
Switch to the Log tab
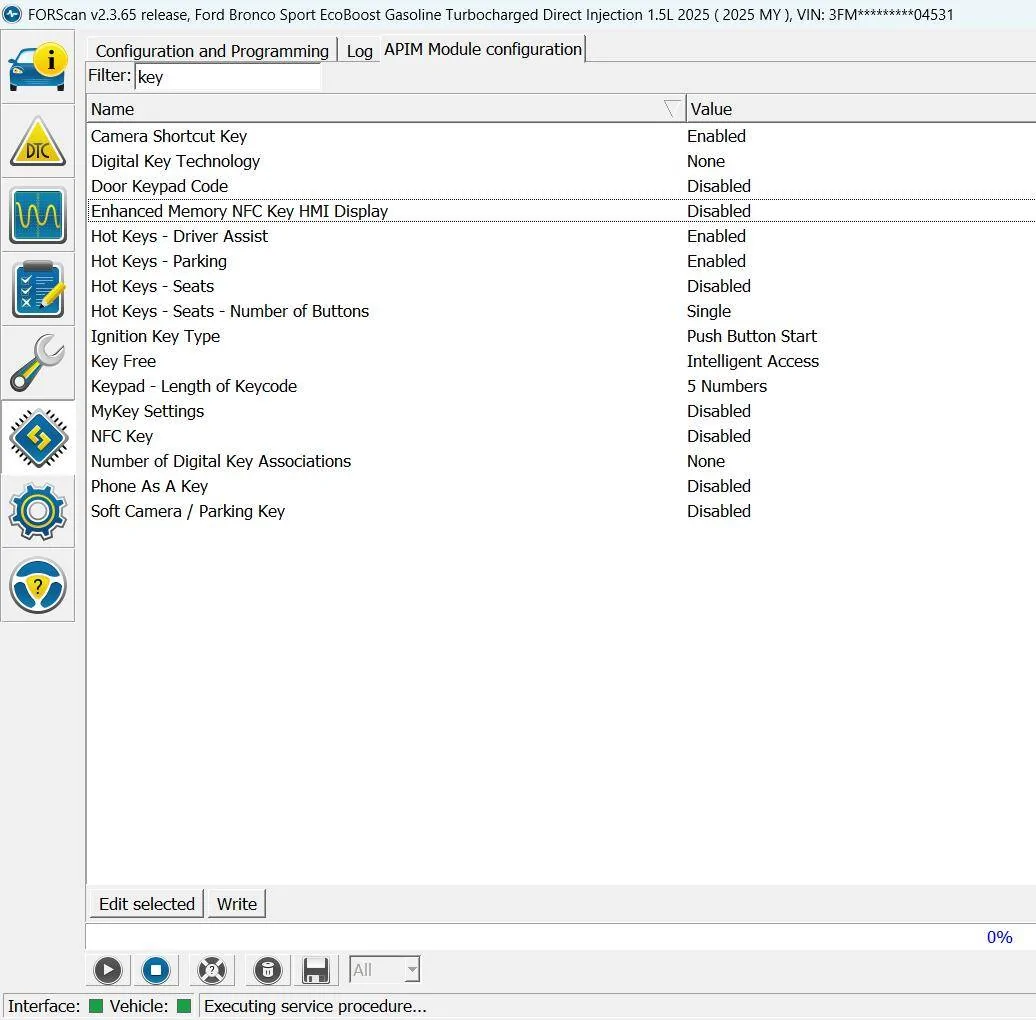click(359, 51)
